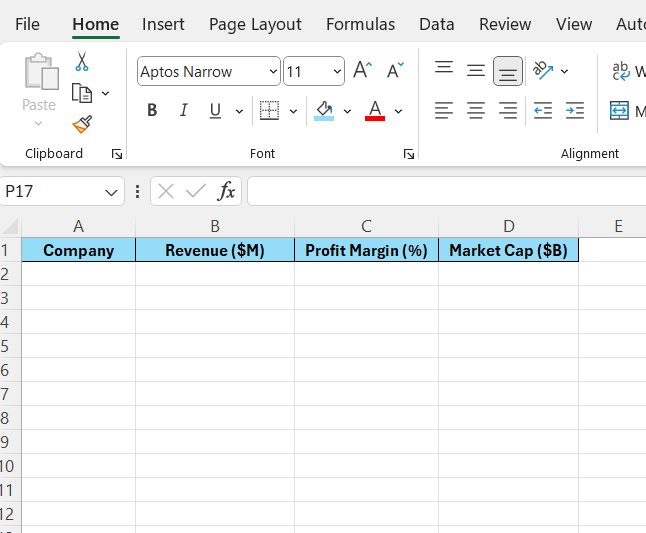Viewport: 646px width, 533px height.
Task: Apply the red font color A
Action: [374, 111]
